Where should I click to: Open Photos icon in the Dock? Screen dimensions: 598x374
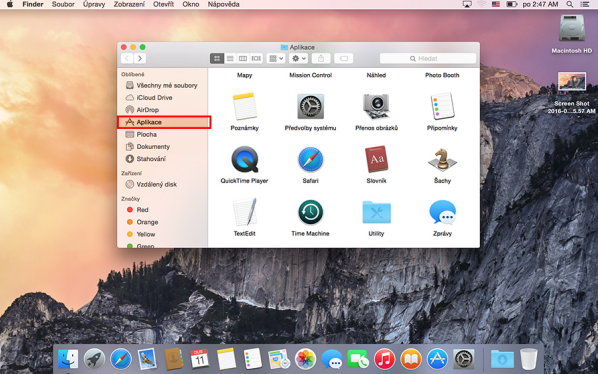[x=305, y=359]
